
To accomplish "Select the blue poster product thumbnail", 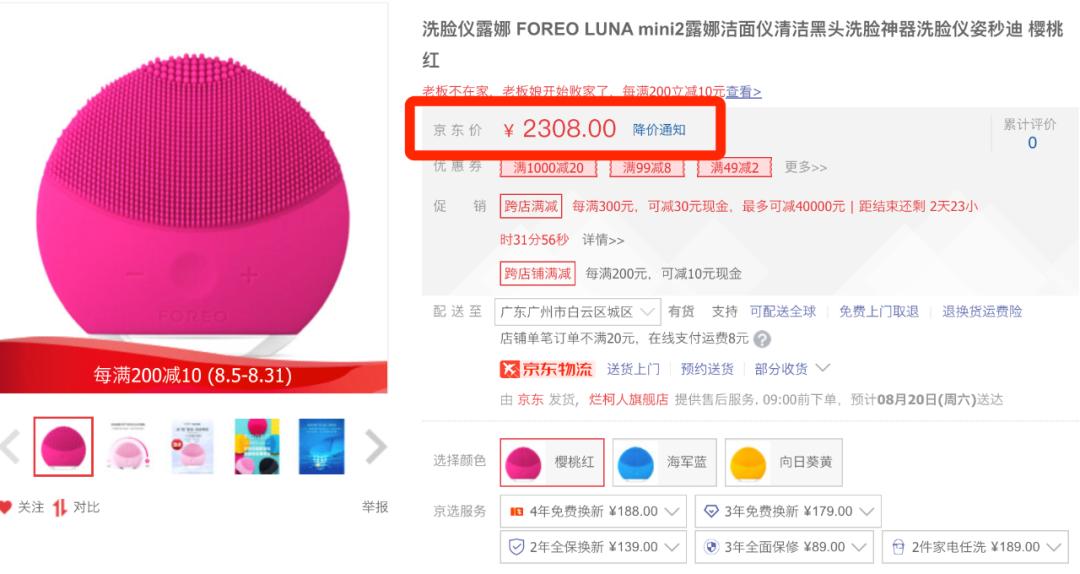I will [321, 446].
